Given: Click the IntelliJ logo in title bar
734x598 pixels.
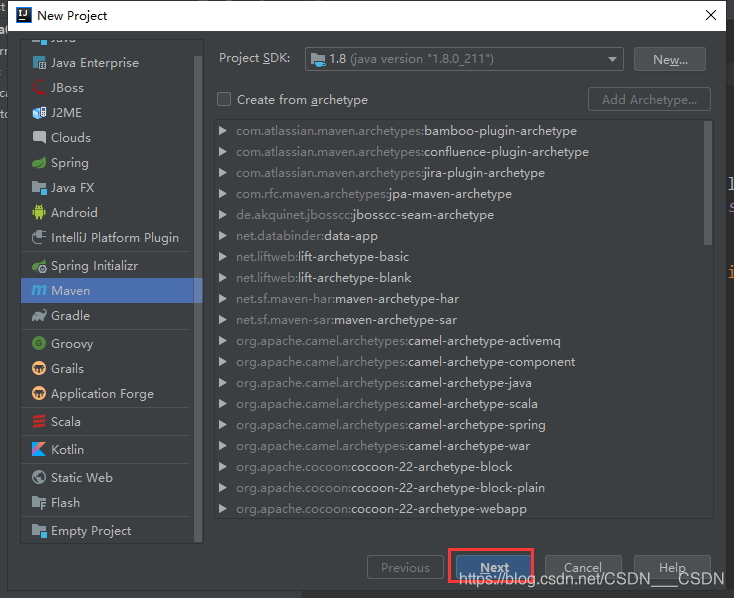Looking at the screenshot, I should click(23, 15).
